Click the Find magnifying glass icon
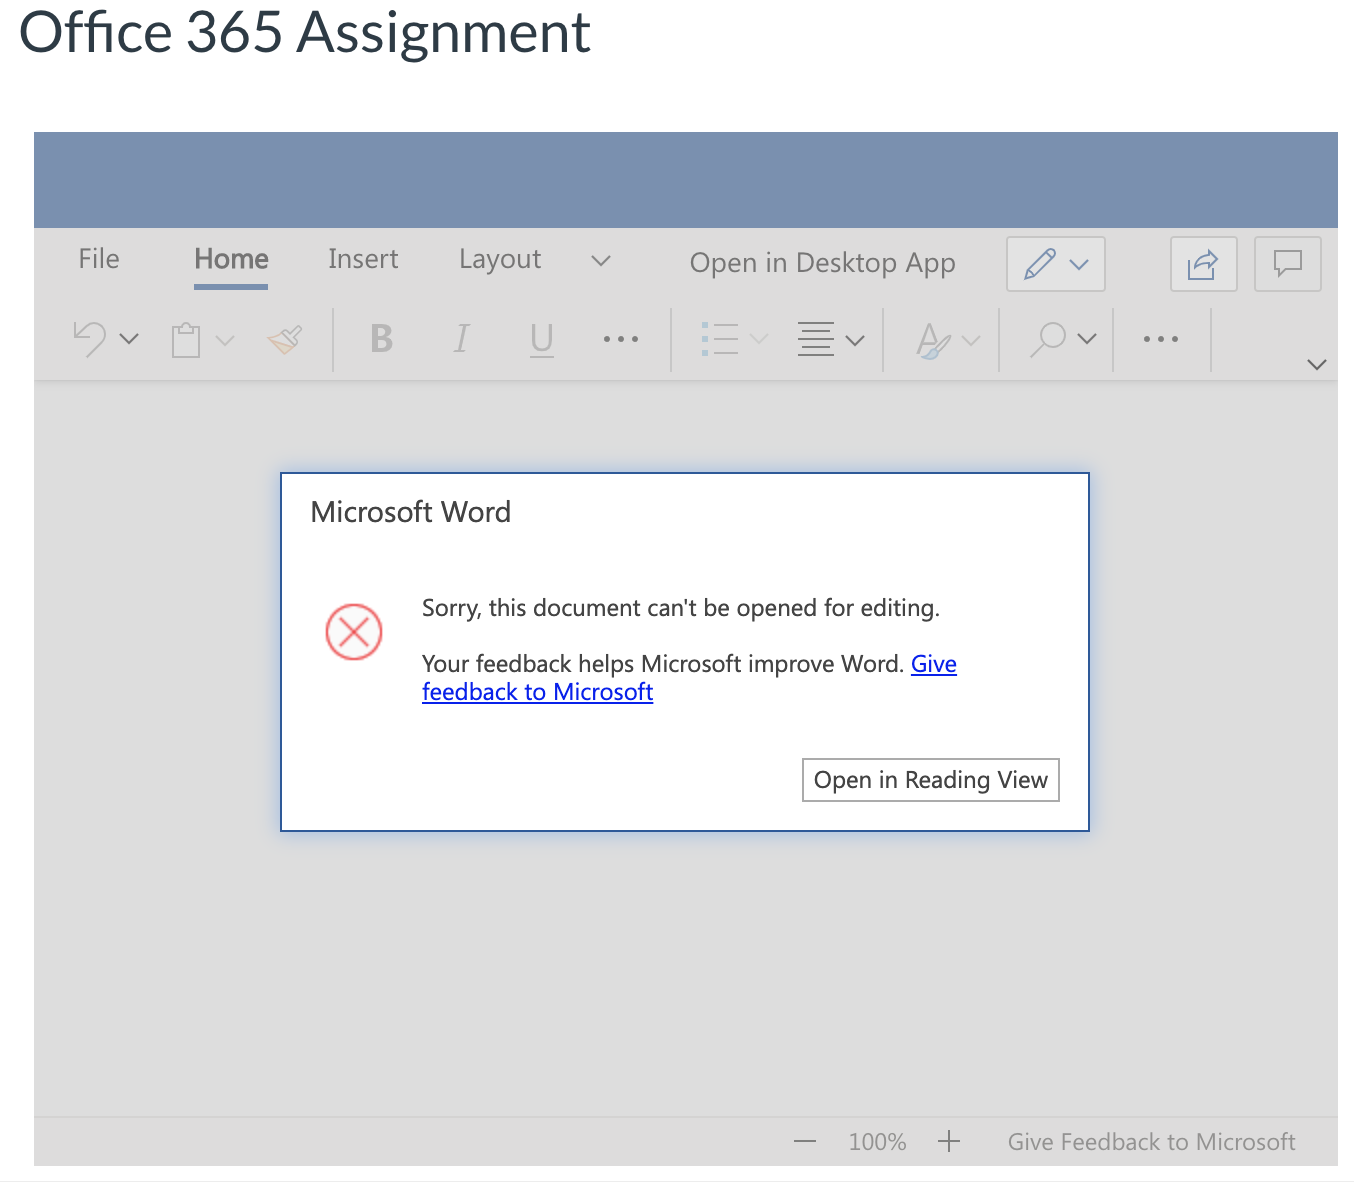The height and width of the screenshot is (1182, 1354). [1048, 339]
